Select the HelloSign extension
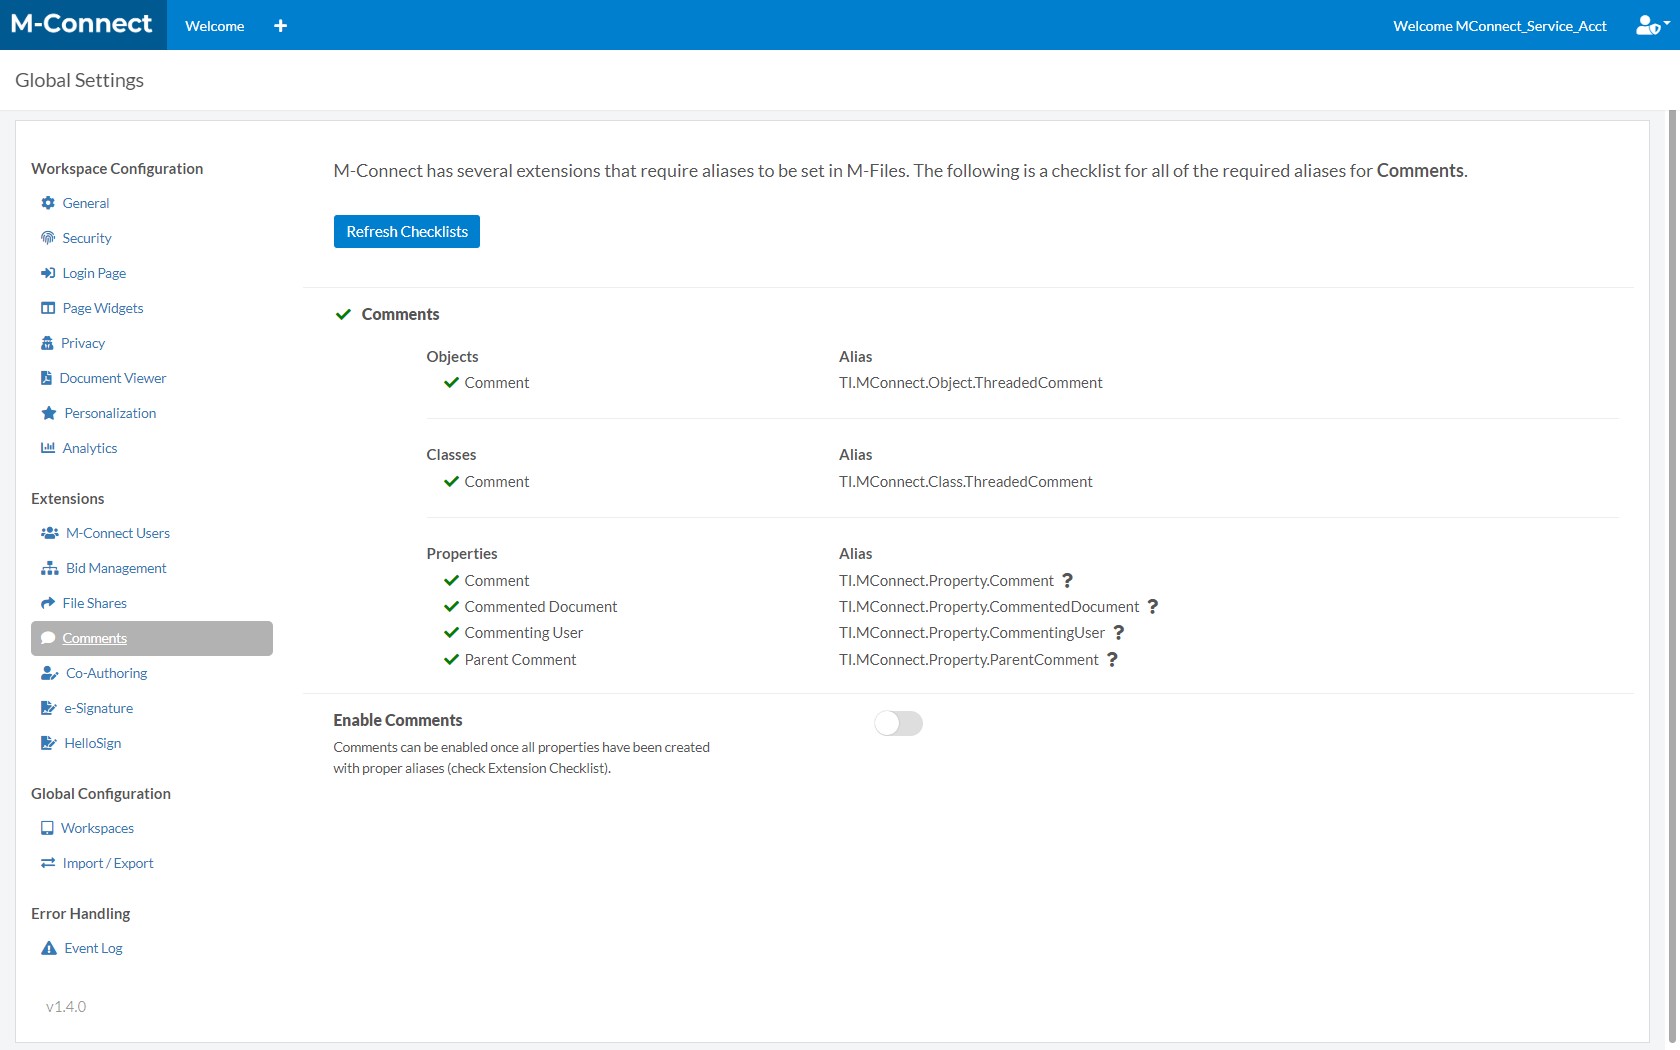The height and width of the screenshot is (1050, 1680). pos(92,743)
